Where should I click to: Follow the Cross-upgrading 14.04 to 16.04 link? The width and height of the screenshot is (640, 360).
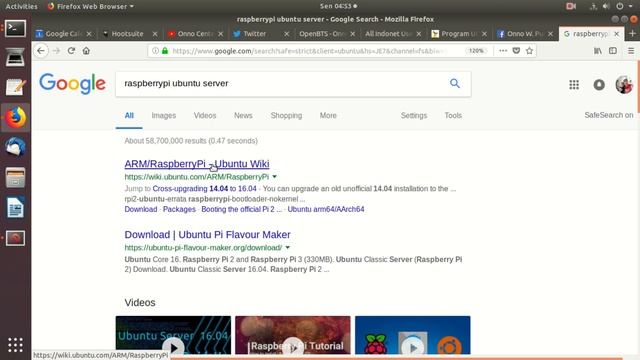(204, 189)
